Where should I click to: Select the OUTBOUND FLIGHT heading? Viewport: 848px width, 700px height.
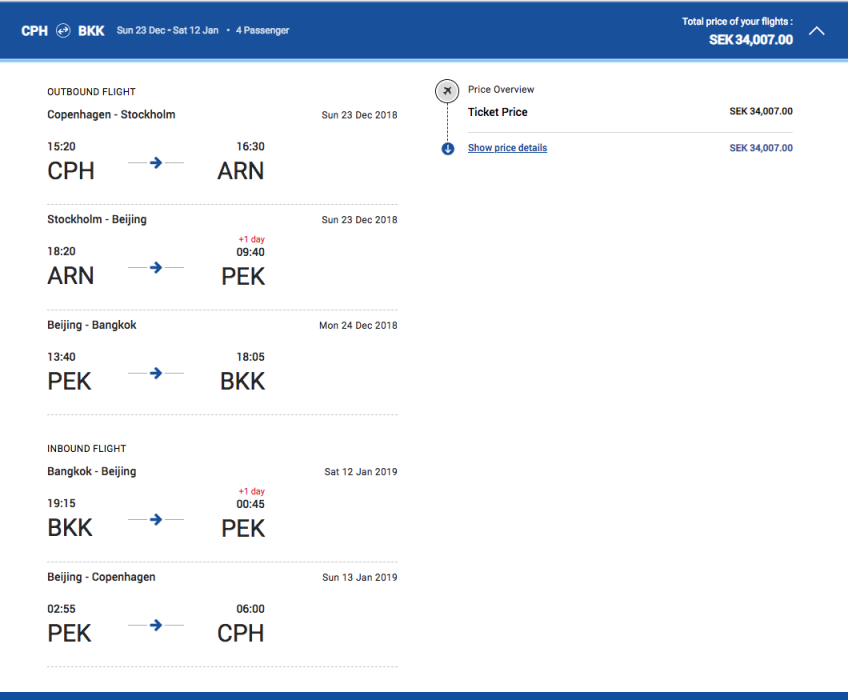click(x=91, y=92)
